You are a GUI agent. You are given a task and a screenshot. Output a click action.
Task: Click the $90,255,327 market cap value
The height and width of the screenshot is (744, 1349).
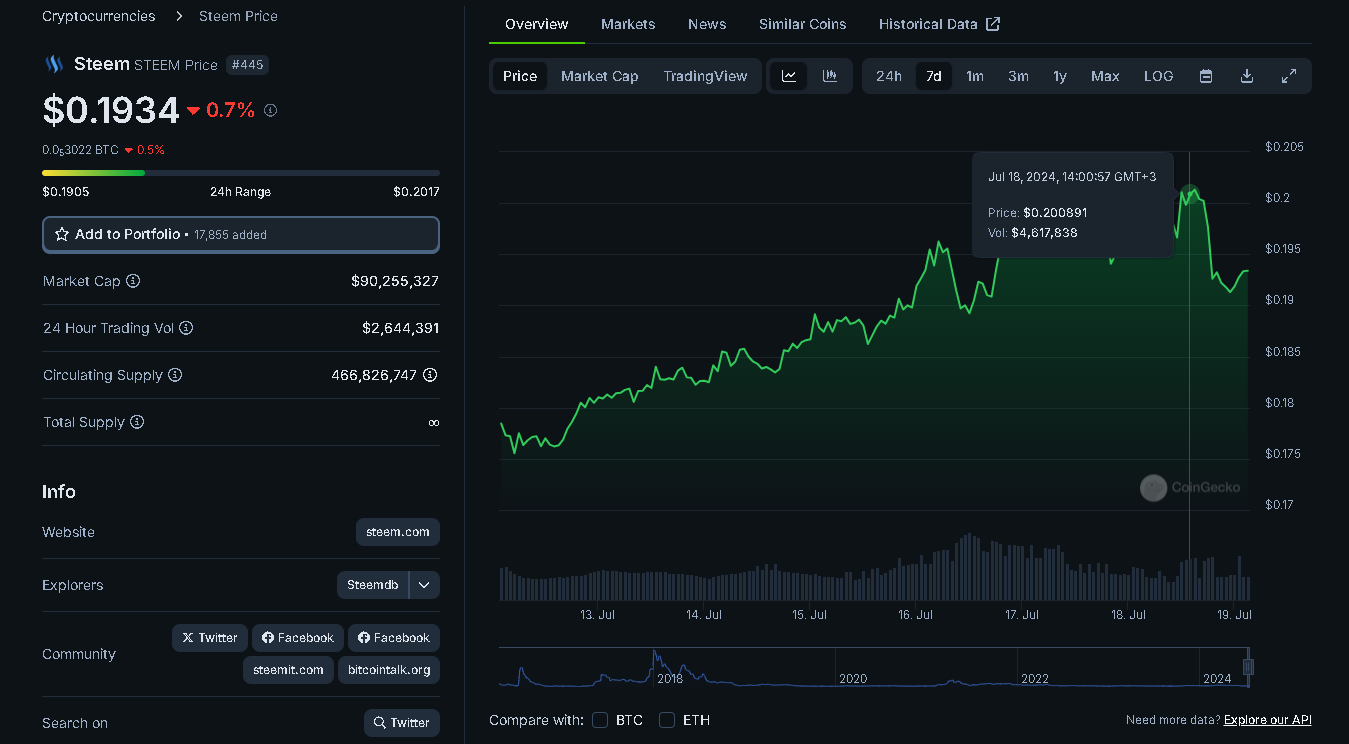point(395,281)
